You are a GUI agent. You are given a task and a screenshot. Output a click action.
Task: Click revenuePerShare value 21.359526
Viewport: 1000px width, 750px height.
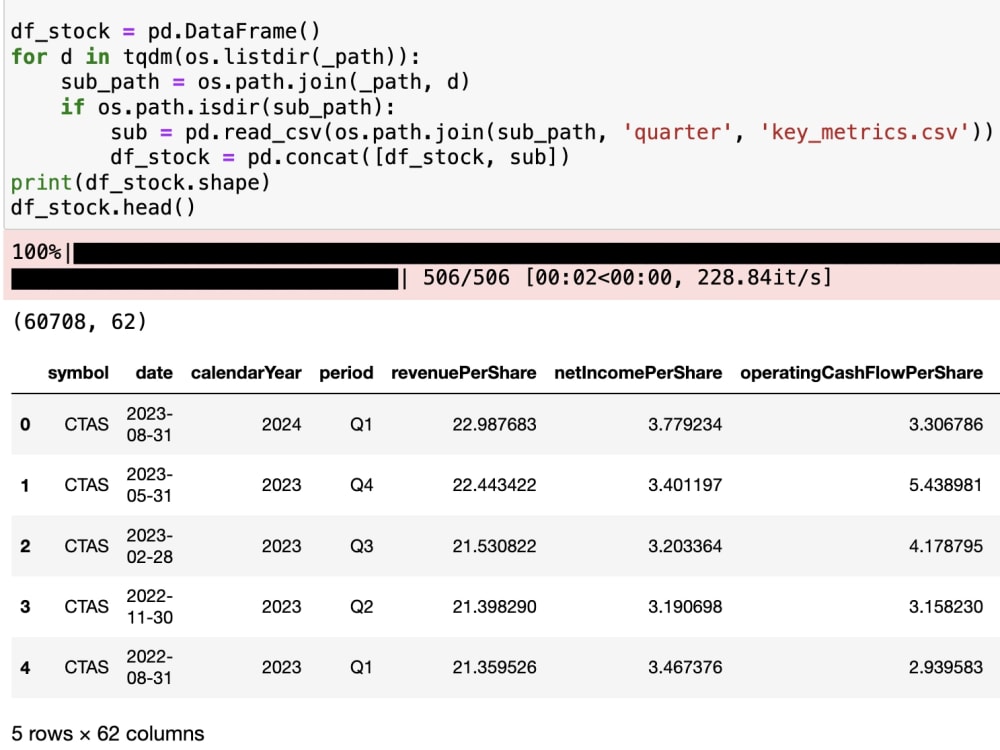[494, 668]
